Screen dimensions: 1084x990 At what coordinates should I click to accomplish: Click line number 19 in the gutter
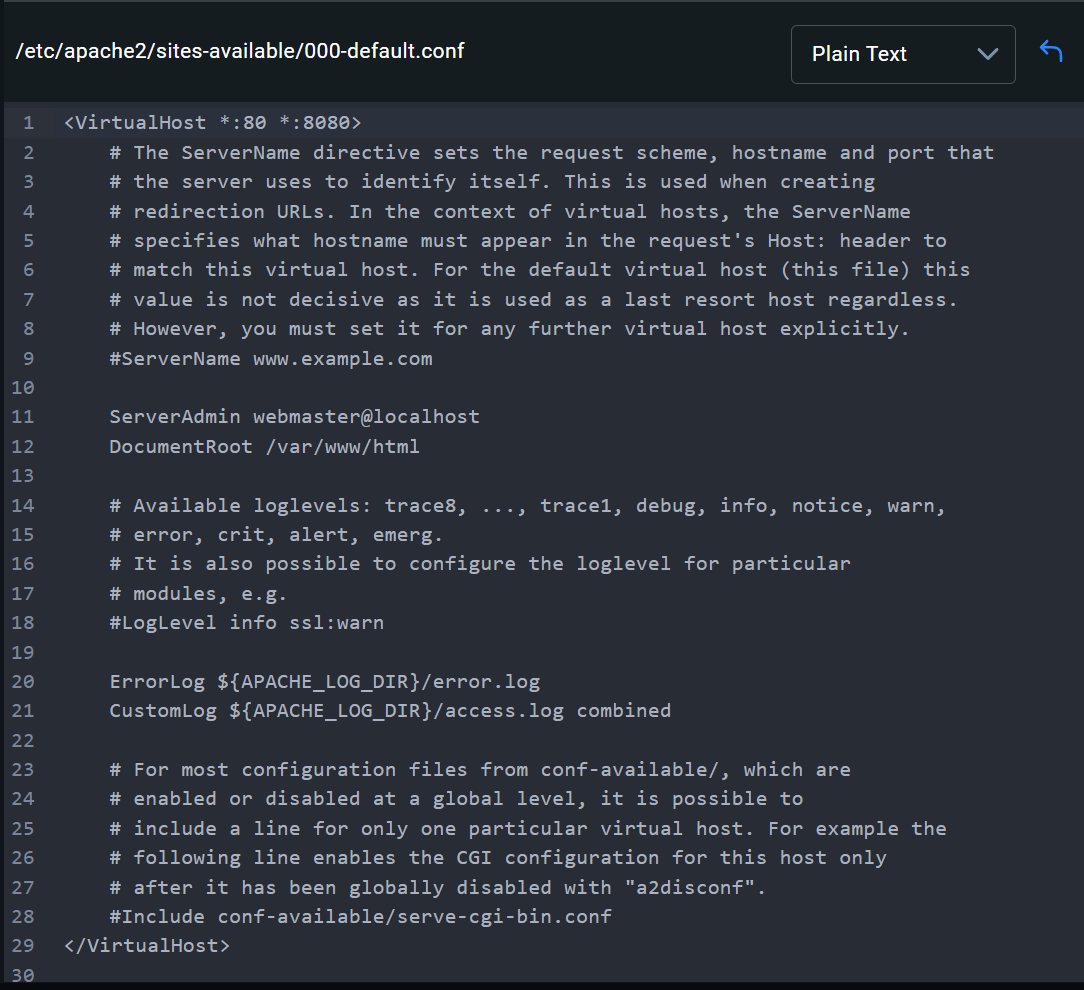(23, 653)
